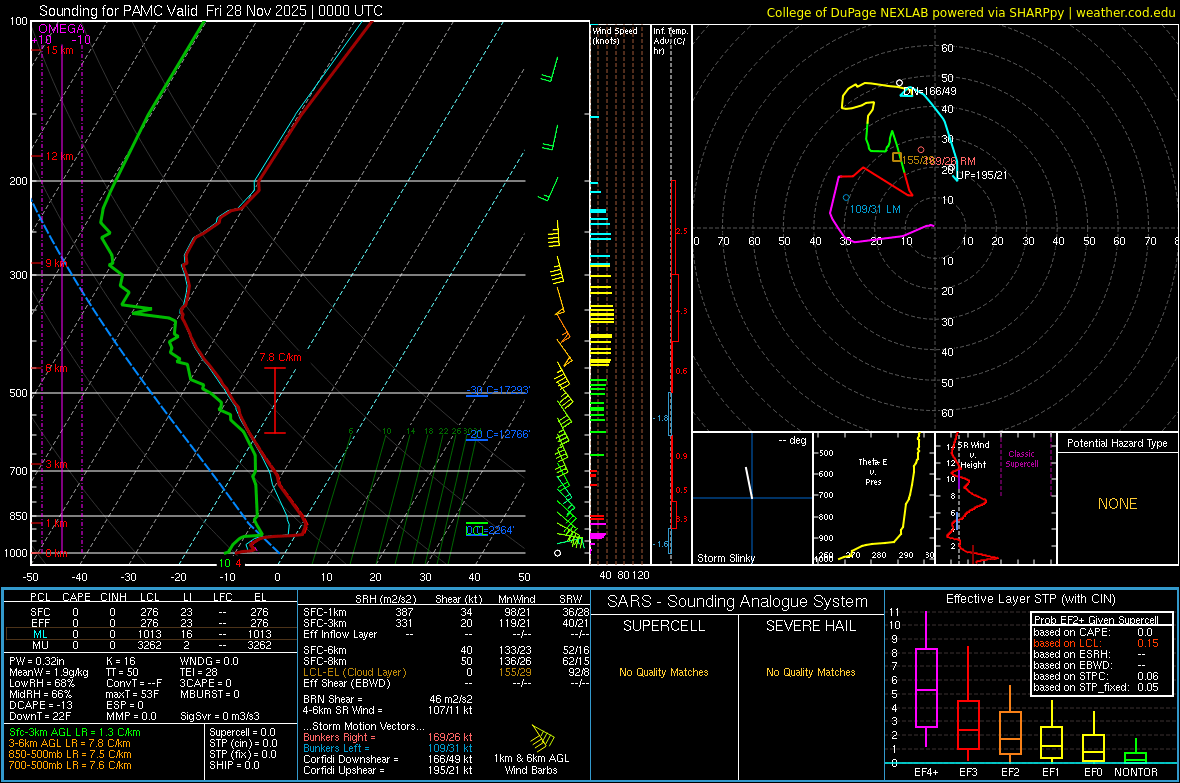Click the 12 km height marker
This screenshot has width=1180, height=783.
(59, 157)
